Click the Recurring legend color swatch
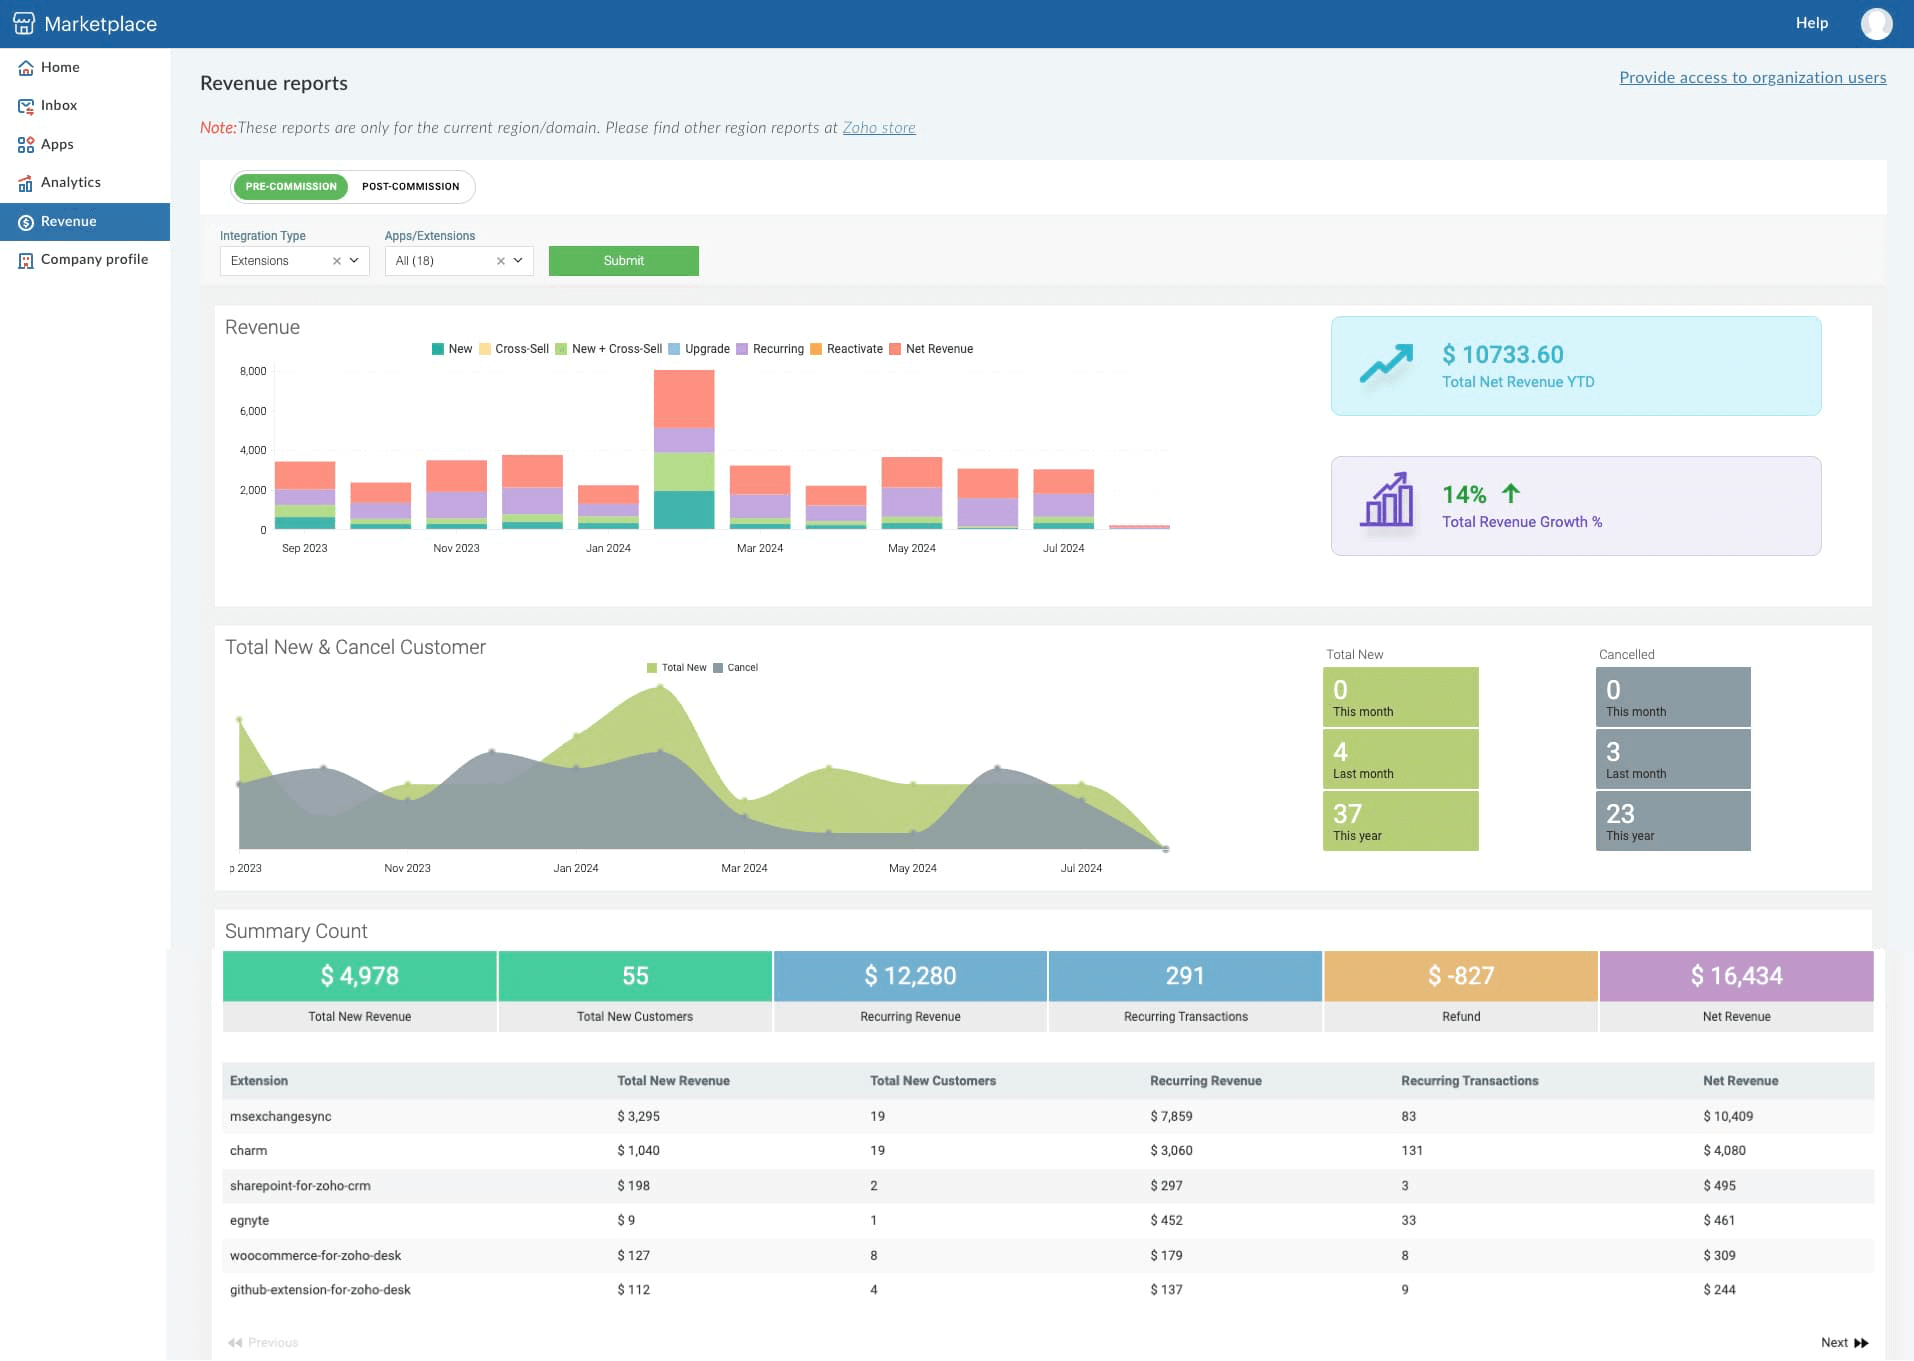The width and height of the screenshot is (1914, 1361). click(742, 349)
